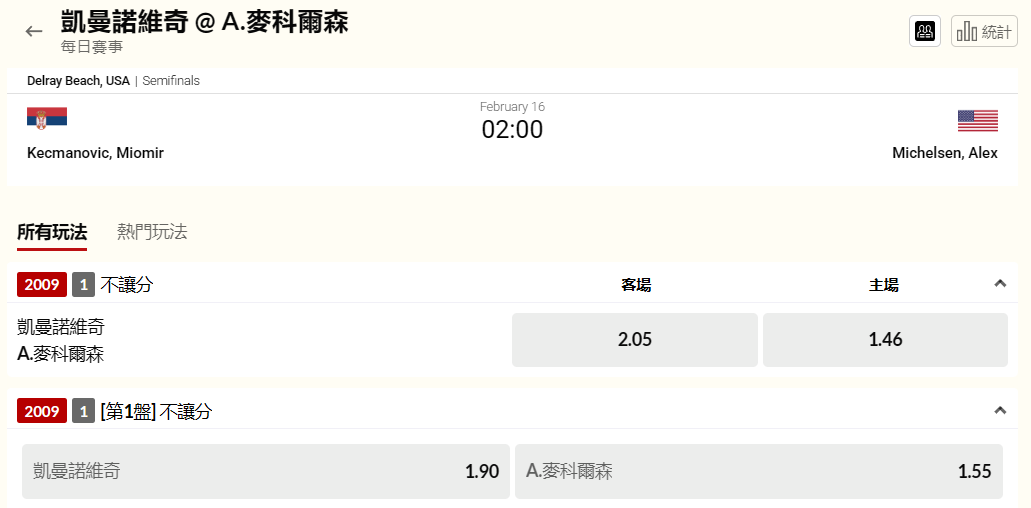Pick A.麥科爾森 at 1.55 for first set
Viewport: 1031px width, 508px height.
(759, 471)
